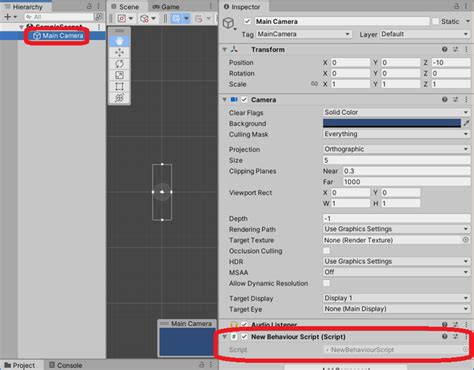
Task: Switch to the Scene tab
Action: click(126, 7)
